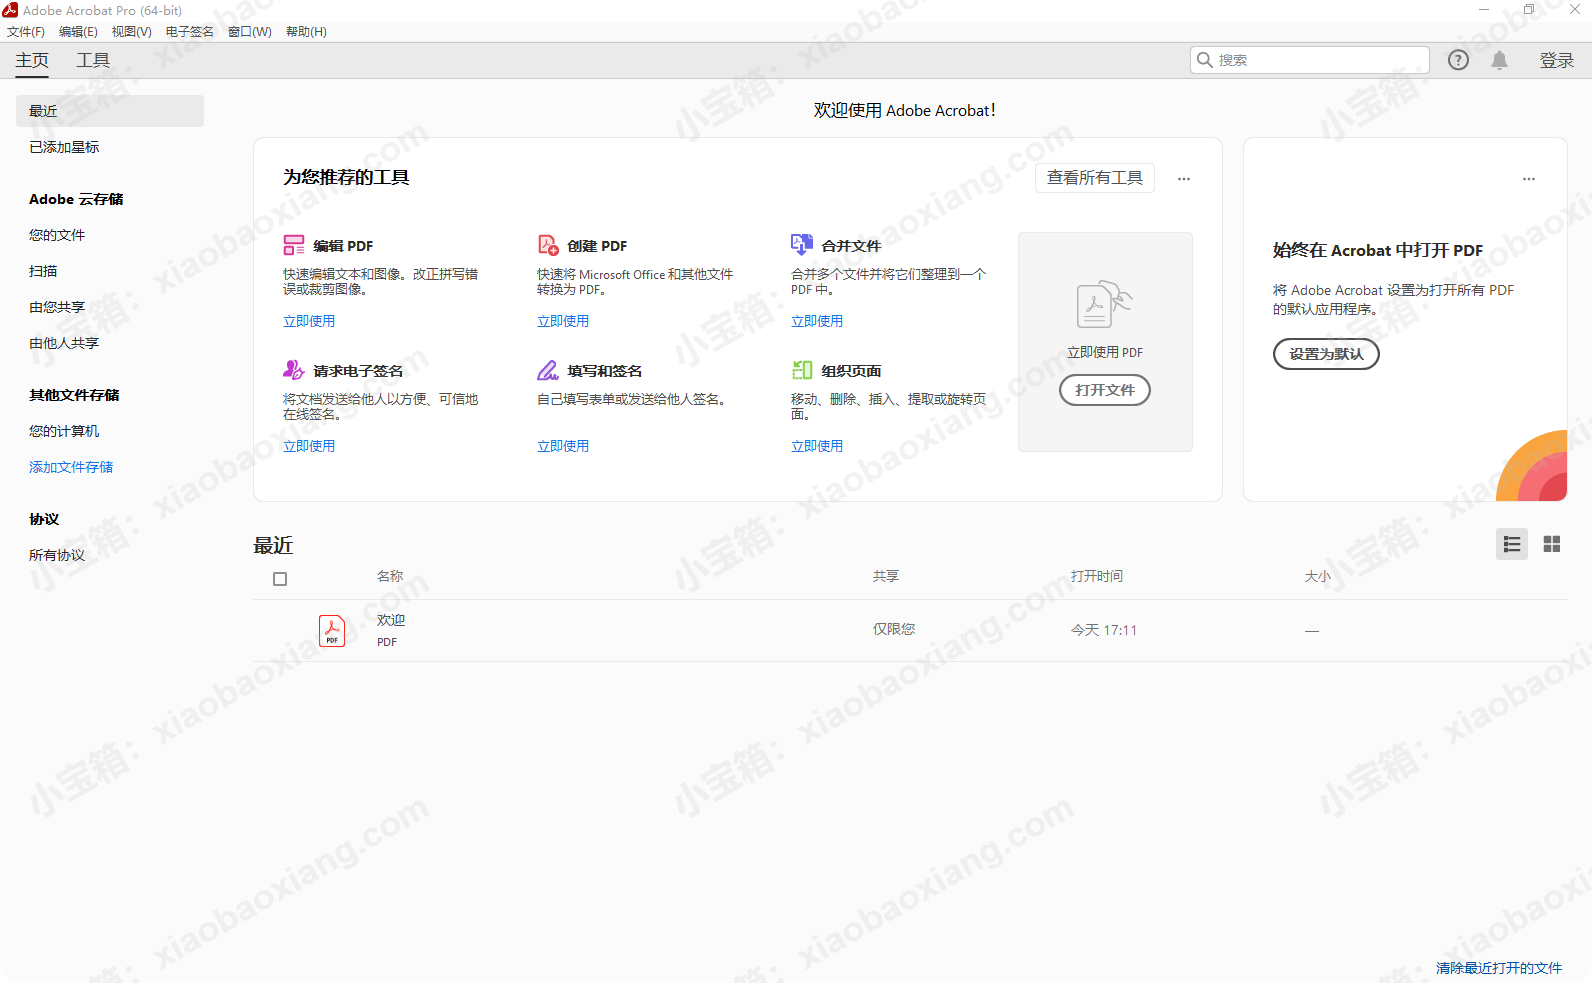Viewport: 1592px width, 983px height.
Task: Open the recommended tools more-options ellipsis
Action: [1184, 179]
